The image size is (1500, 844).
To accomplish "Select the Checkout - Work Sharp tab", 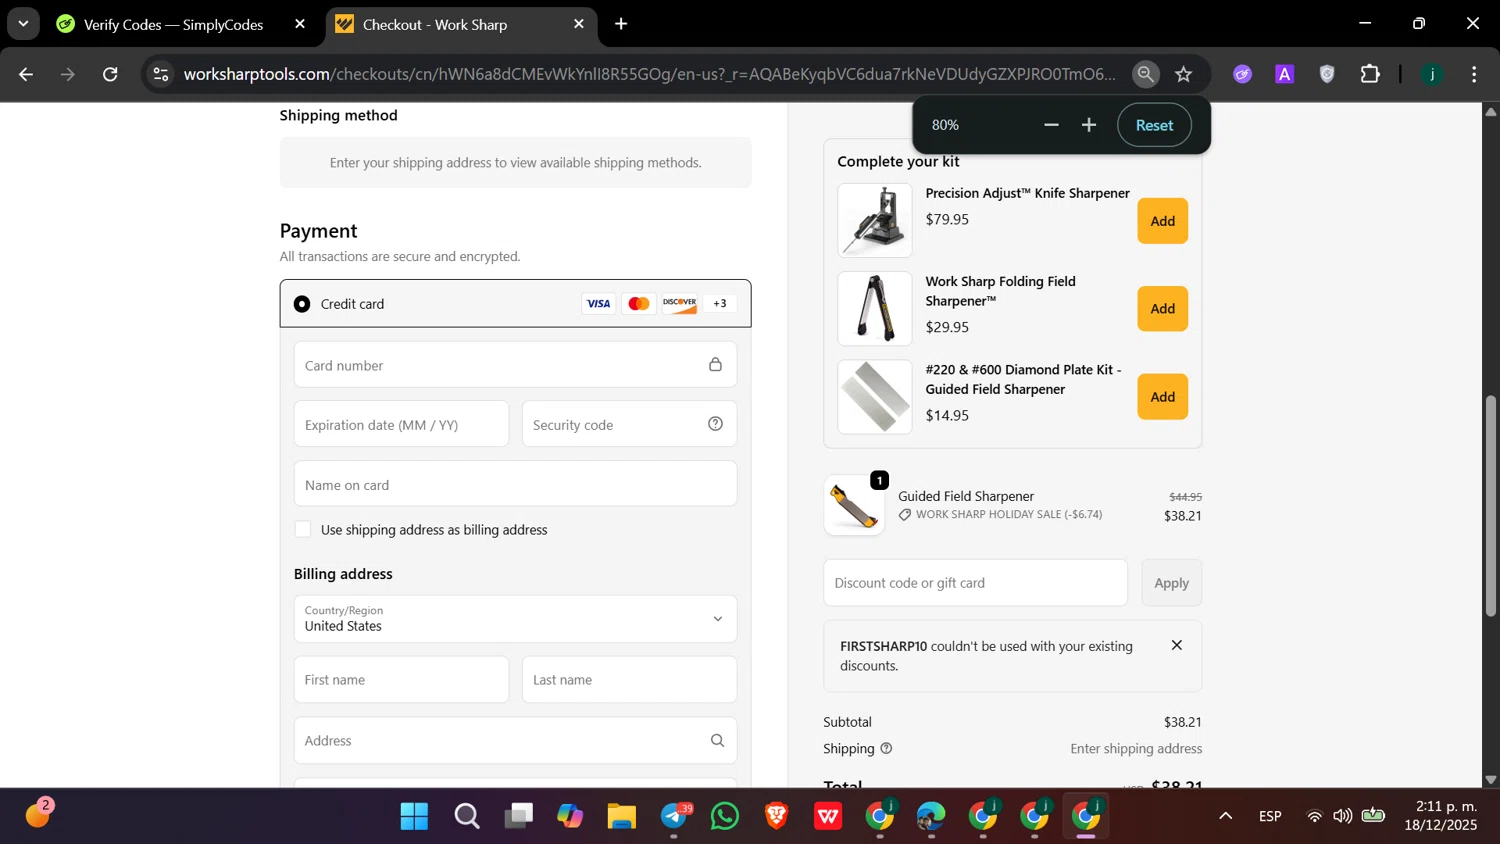I will pos(435,24).
